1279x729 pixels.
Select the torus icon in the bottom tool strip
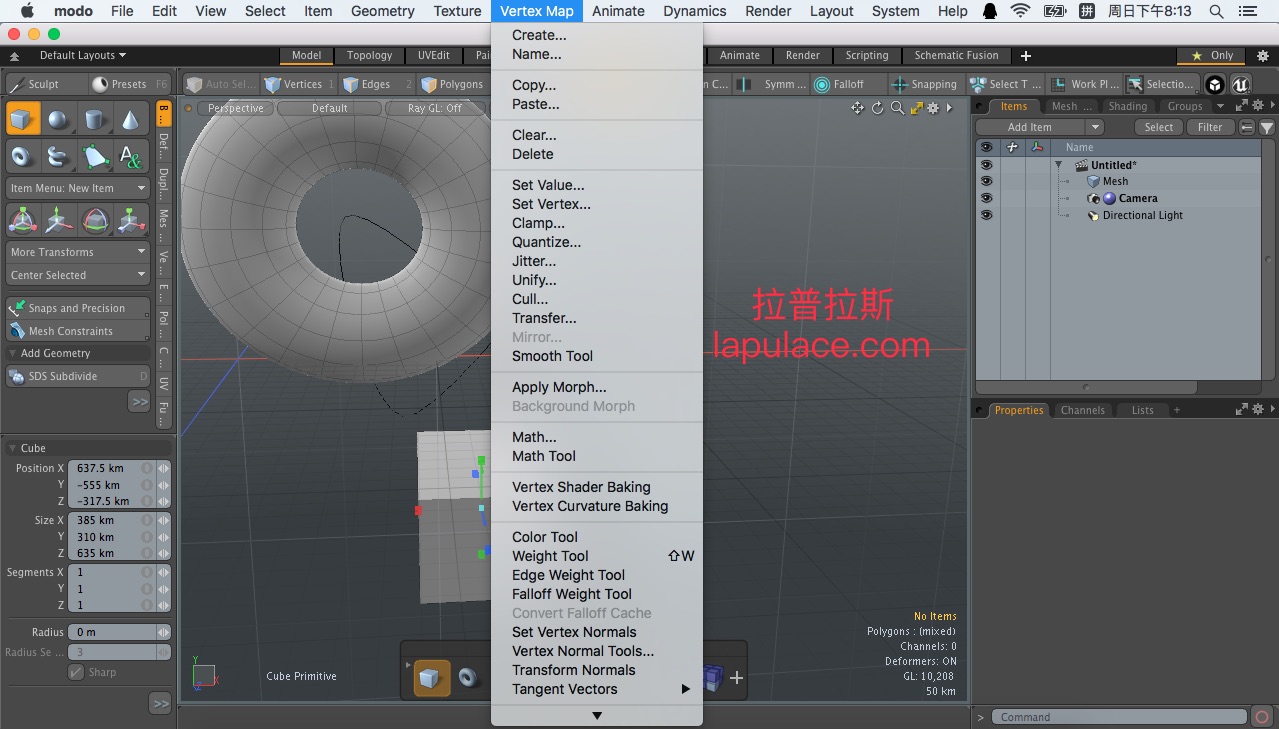click(467, 678)
